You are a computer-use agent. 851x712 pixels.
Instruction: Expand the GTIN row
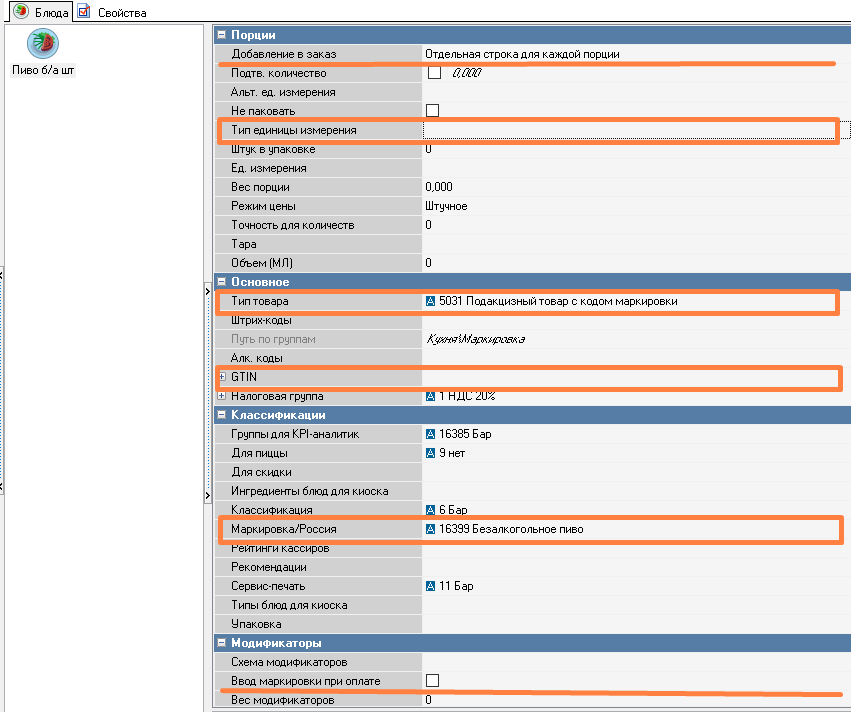(x=222, y=377)
